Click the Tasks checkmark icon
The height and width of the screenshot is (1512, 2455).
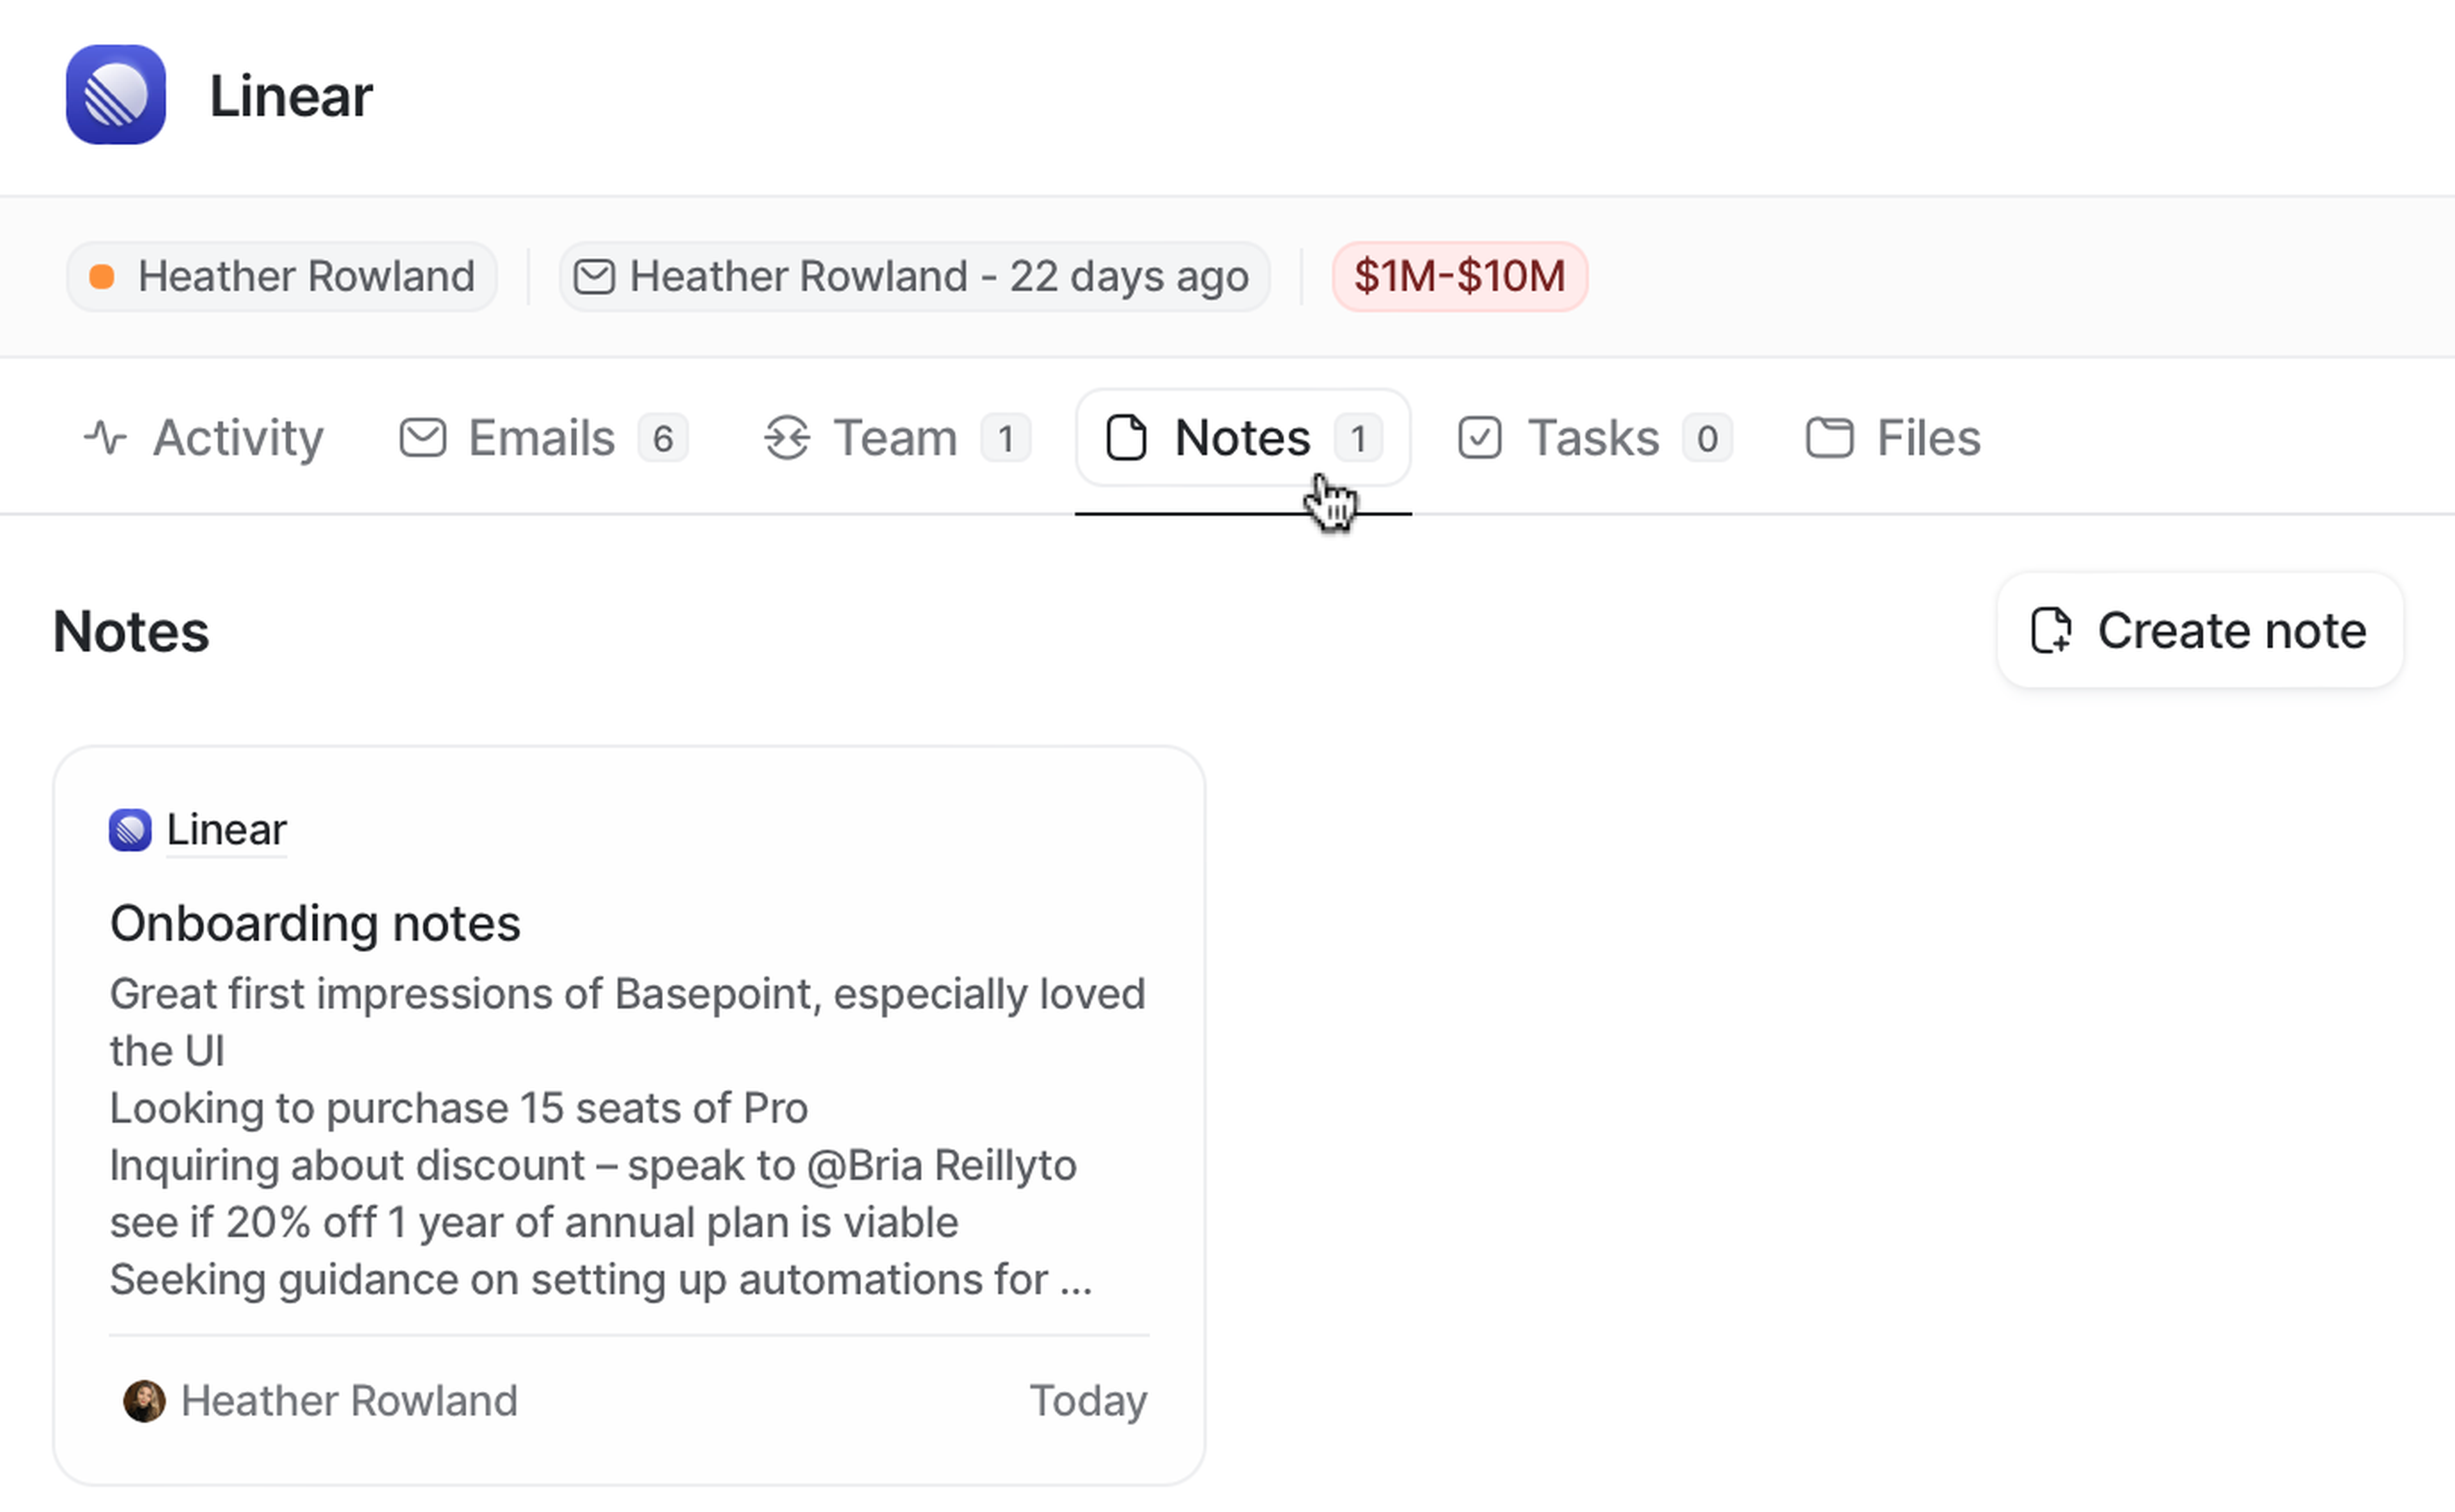tap(1479, 438)
